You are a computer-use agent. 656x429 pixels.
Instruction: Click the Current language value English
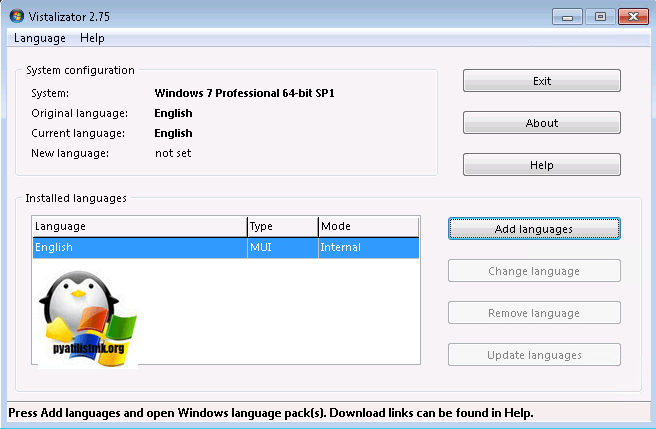(x=173, y=133)
